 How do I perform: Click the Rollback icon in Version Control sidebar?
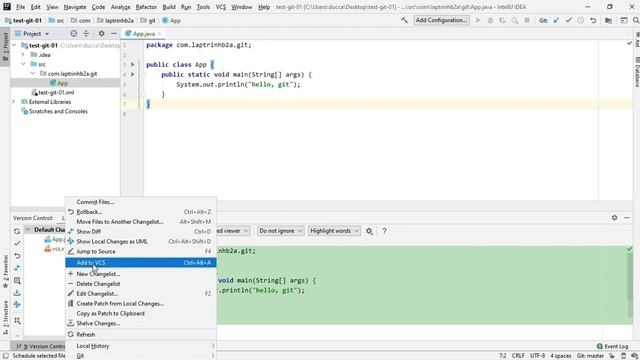(17, 256)
